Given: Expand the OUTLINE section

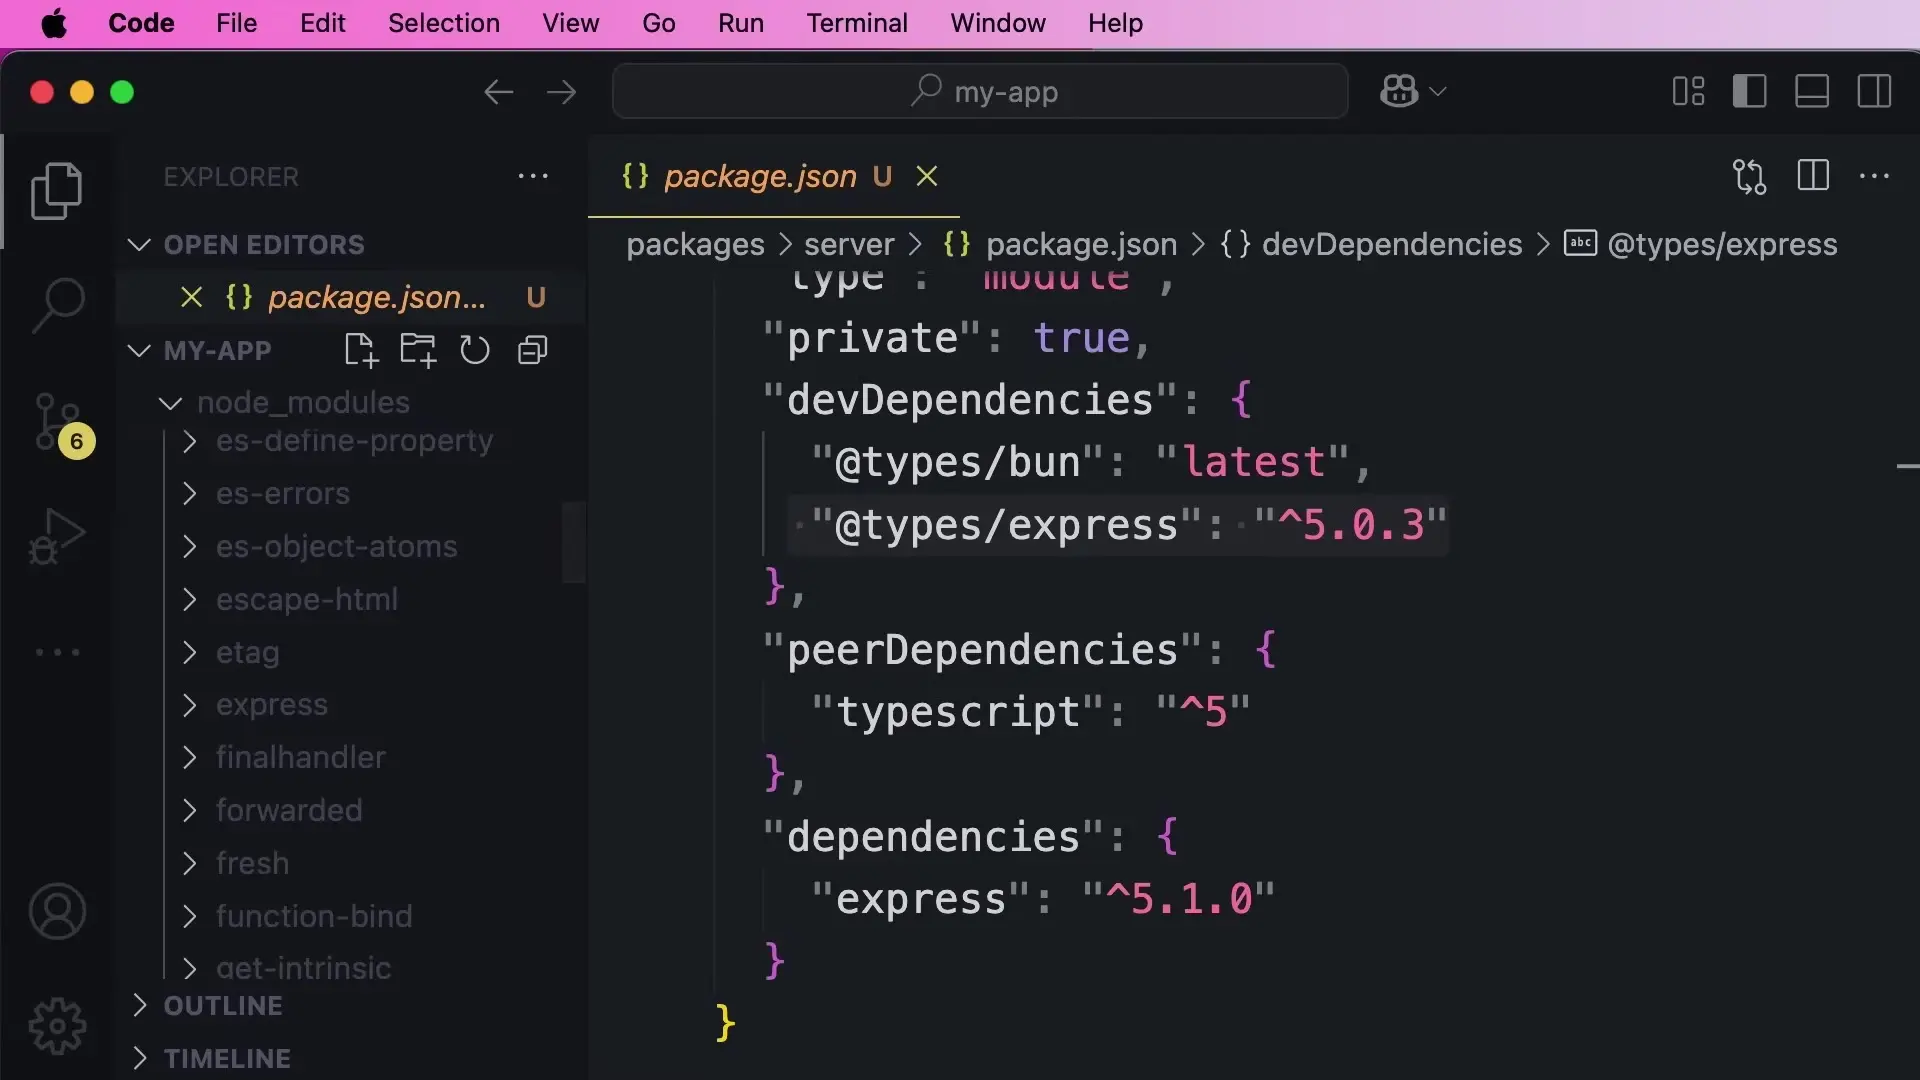Looking at the screenshot, I should 222,1006.
